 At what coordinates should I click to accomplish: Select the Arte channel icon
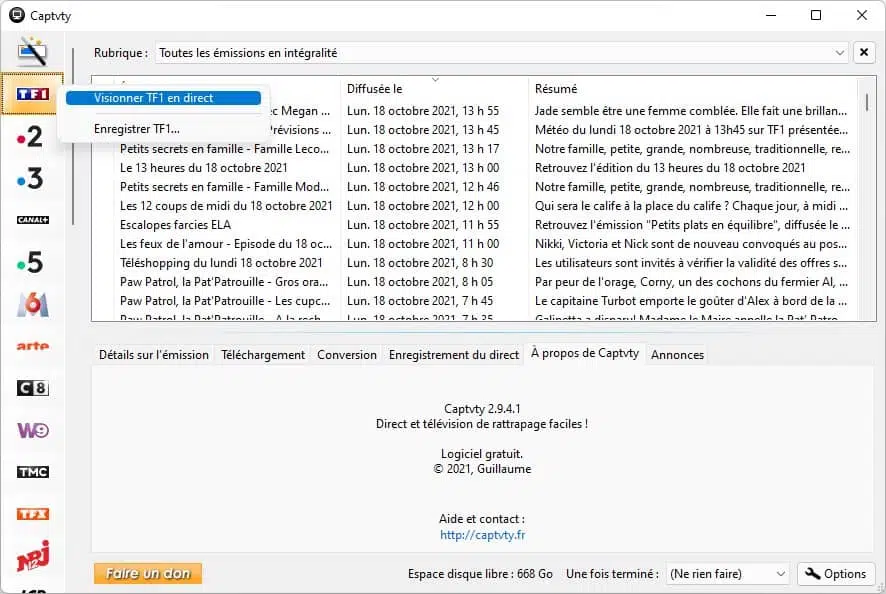(32, 346)
